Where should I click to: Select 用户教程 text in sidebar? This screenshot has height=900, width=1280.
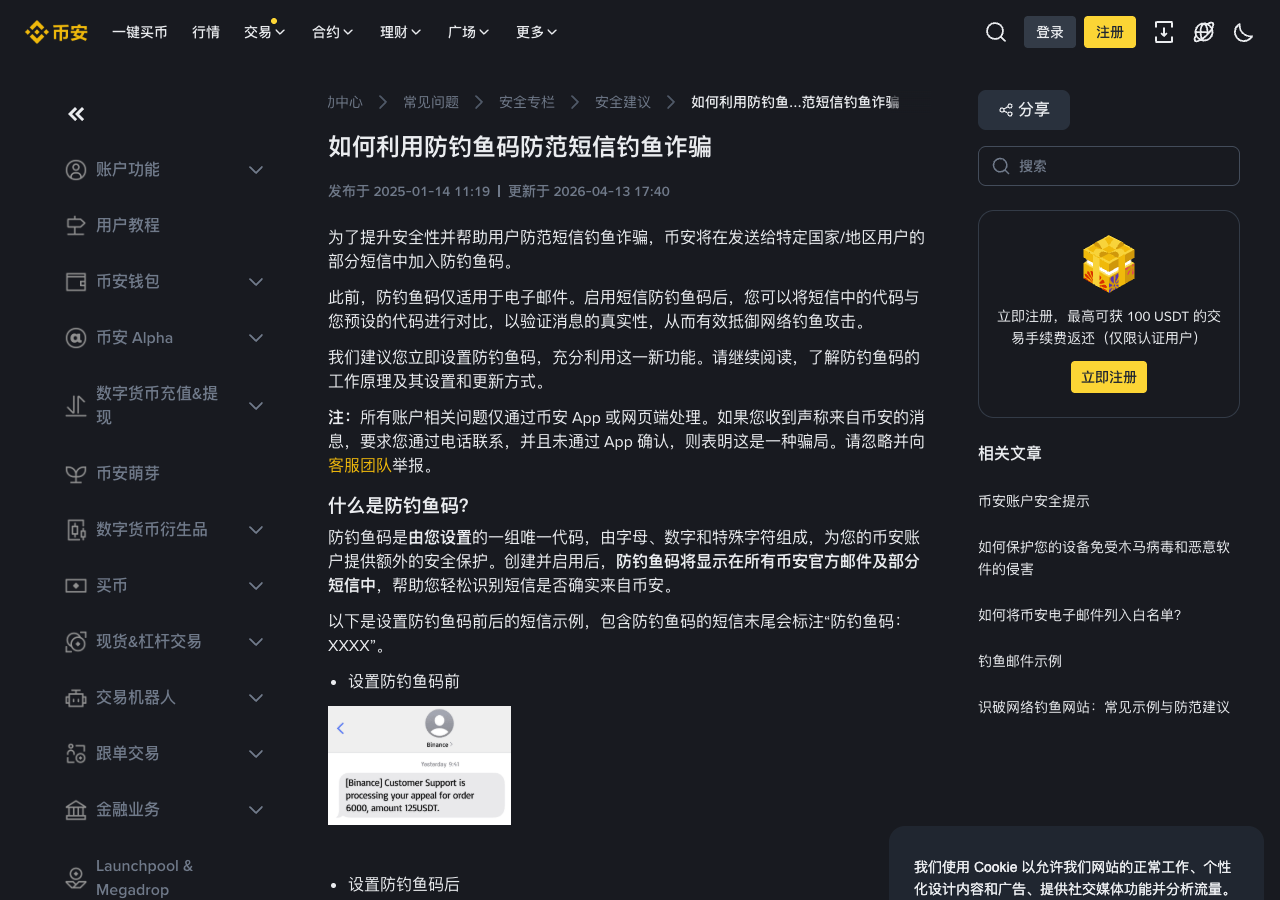[128, 226]
